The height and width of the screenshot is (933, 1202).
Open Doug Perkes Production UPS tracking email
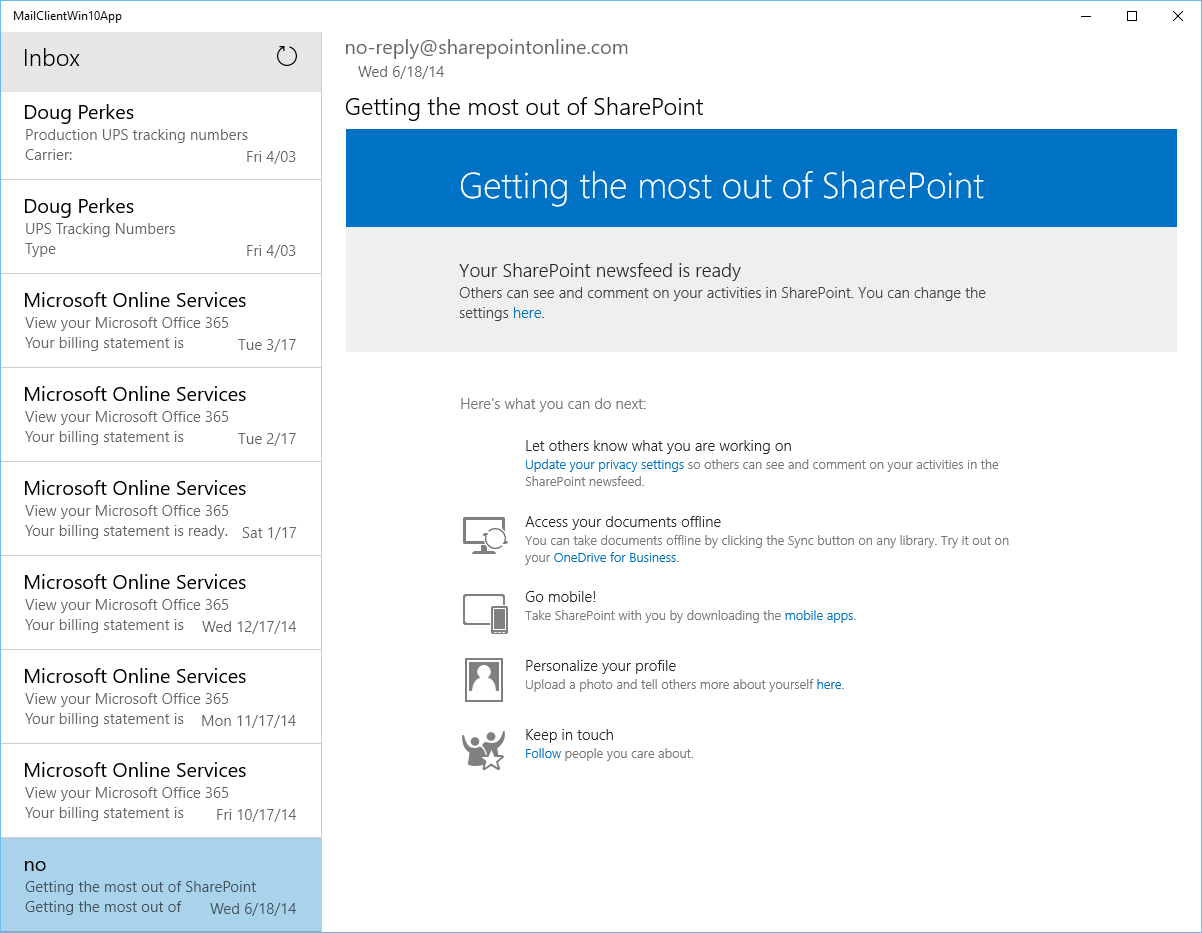(160, 134)
